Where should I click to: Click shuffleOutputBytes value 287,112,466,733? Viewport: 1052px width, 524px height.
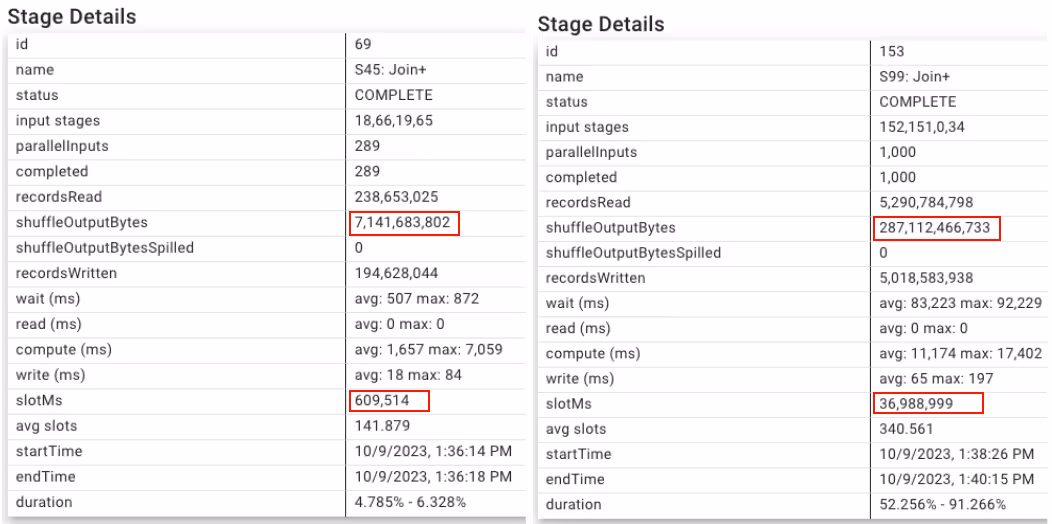935,228
